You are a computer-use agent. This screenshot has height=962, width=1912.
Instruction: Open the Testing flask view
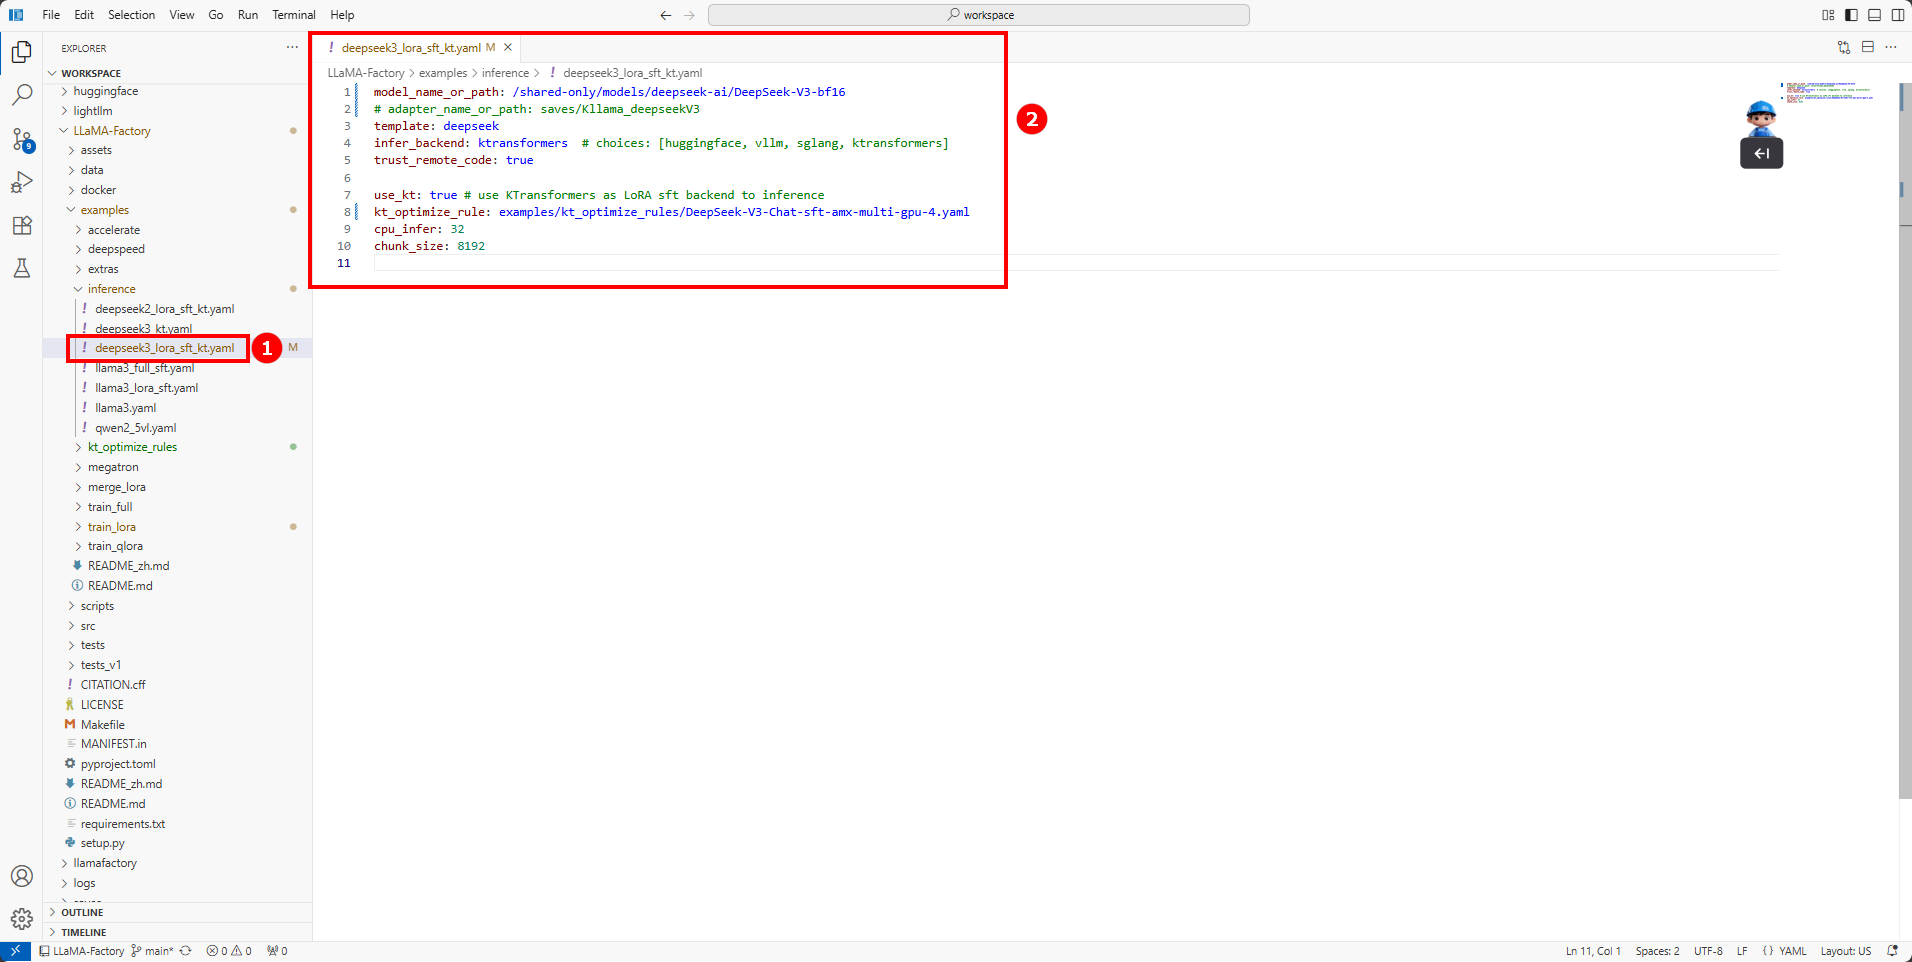point(21,268)
